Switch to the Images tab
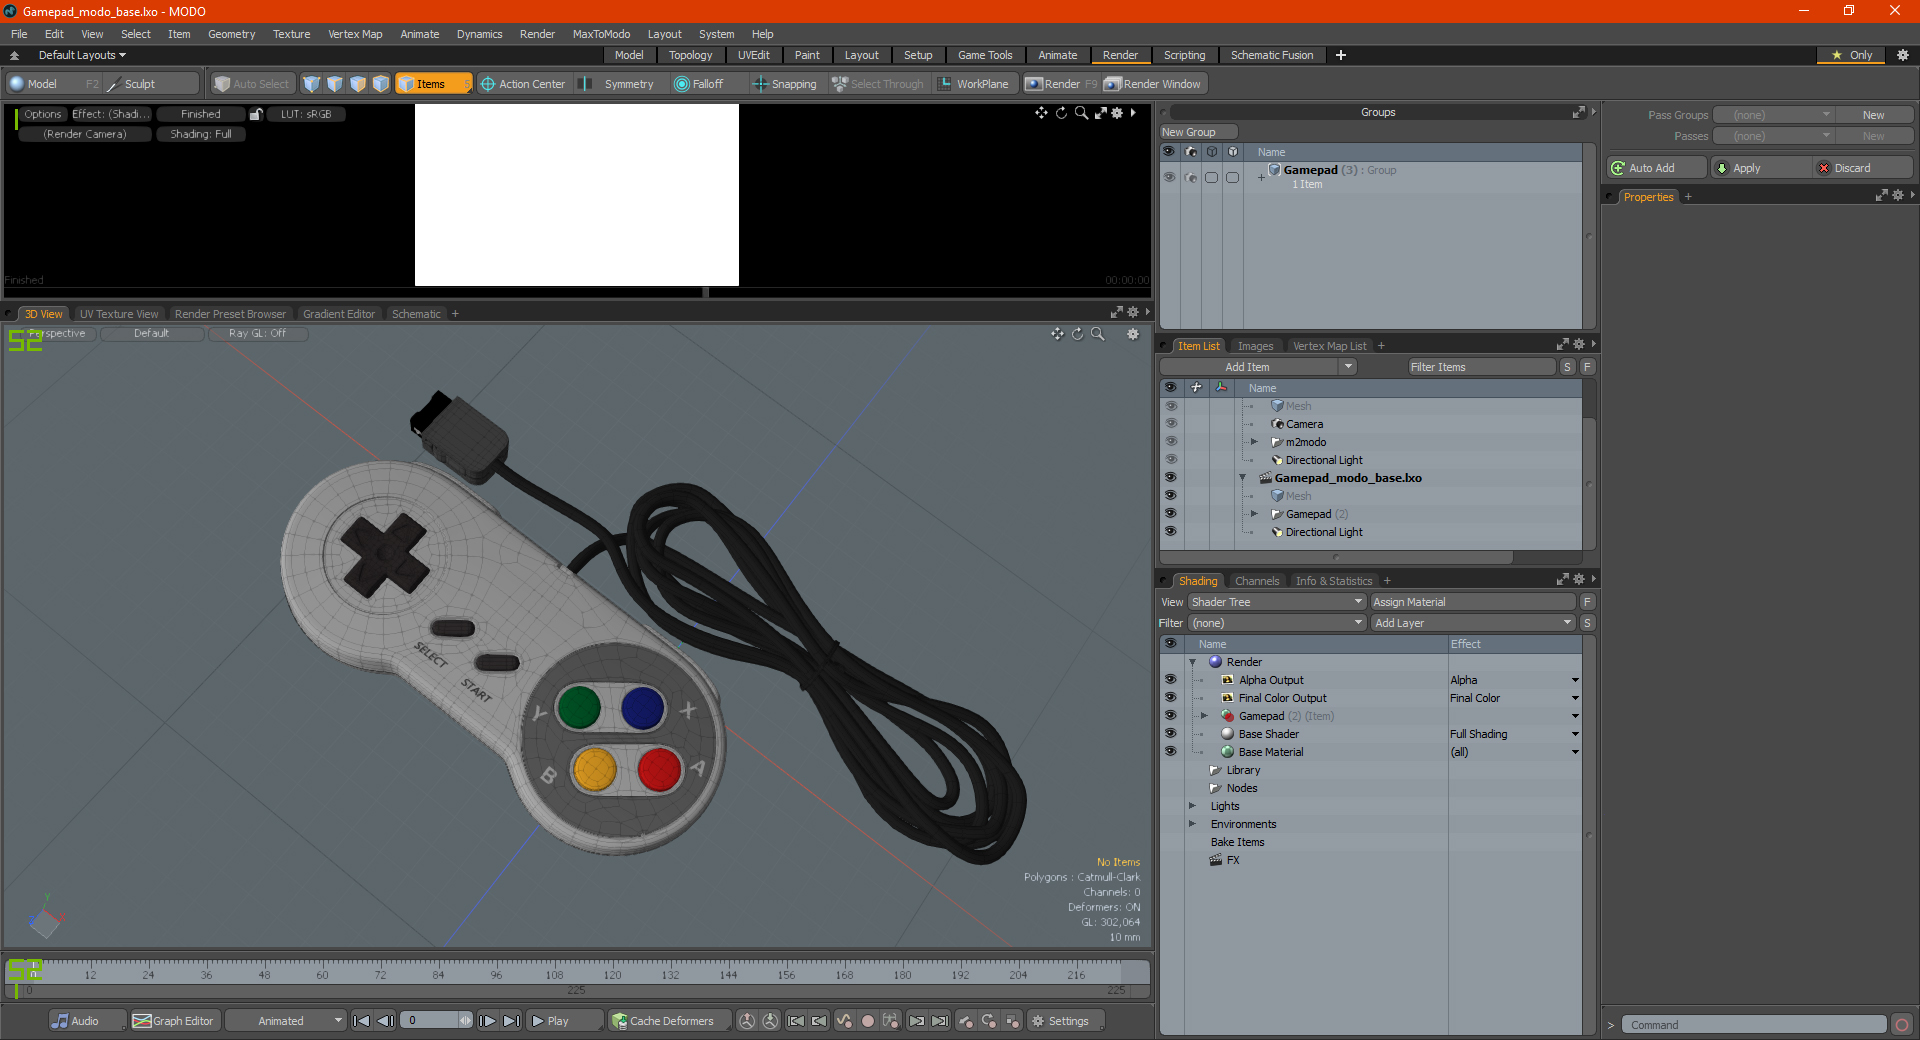The image size is (1920, 1040). tap(1255, 346)
